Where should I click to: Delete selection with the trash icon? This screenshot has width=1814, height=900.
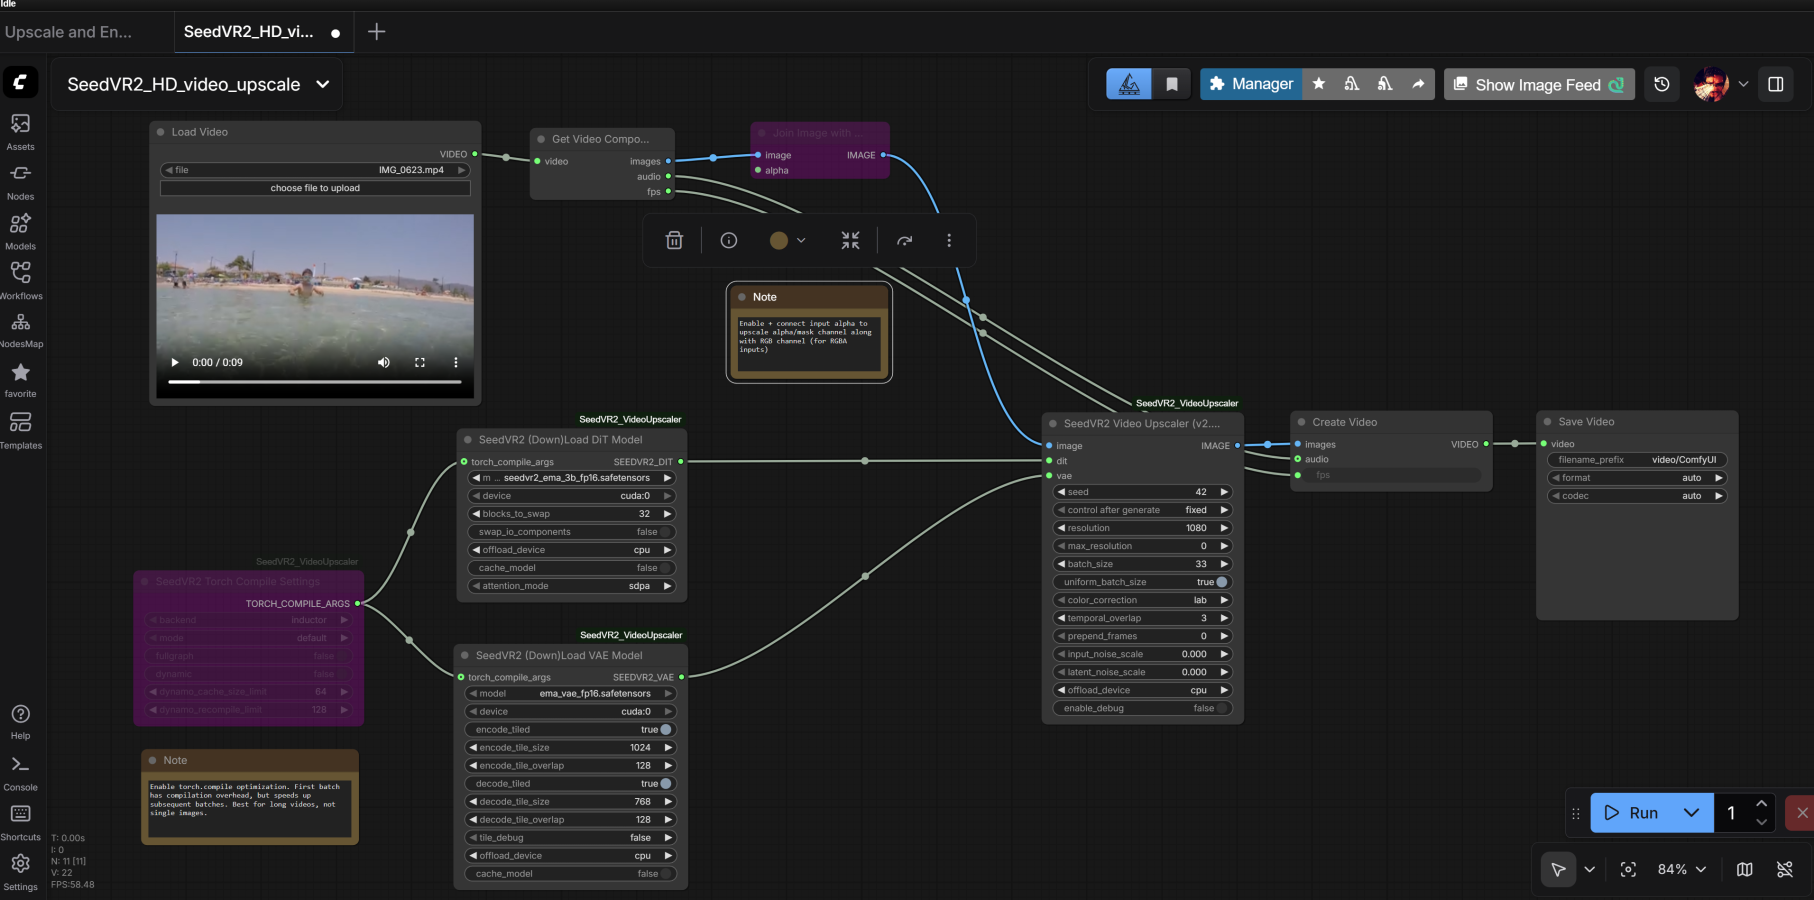tap(674, 240)
